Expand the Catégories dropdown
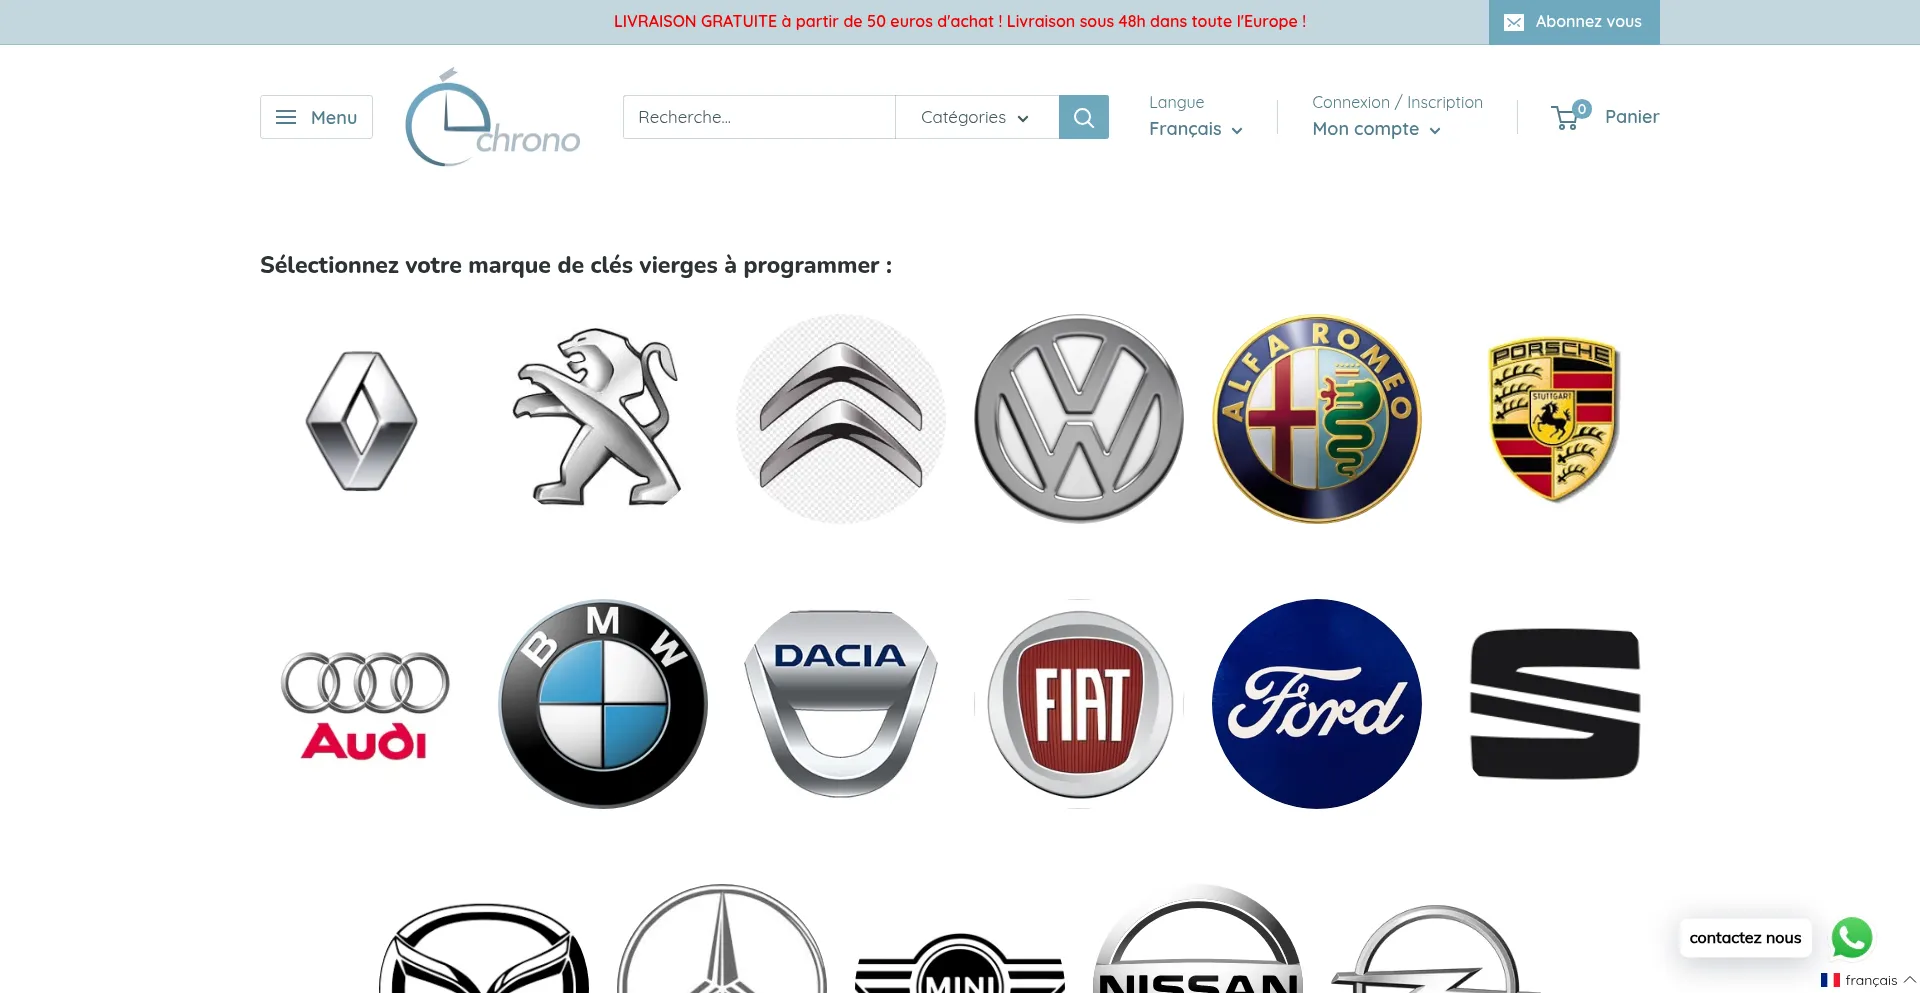This screenshot has height=993, width=1920. click(976, 117)
